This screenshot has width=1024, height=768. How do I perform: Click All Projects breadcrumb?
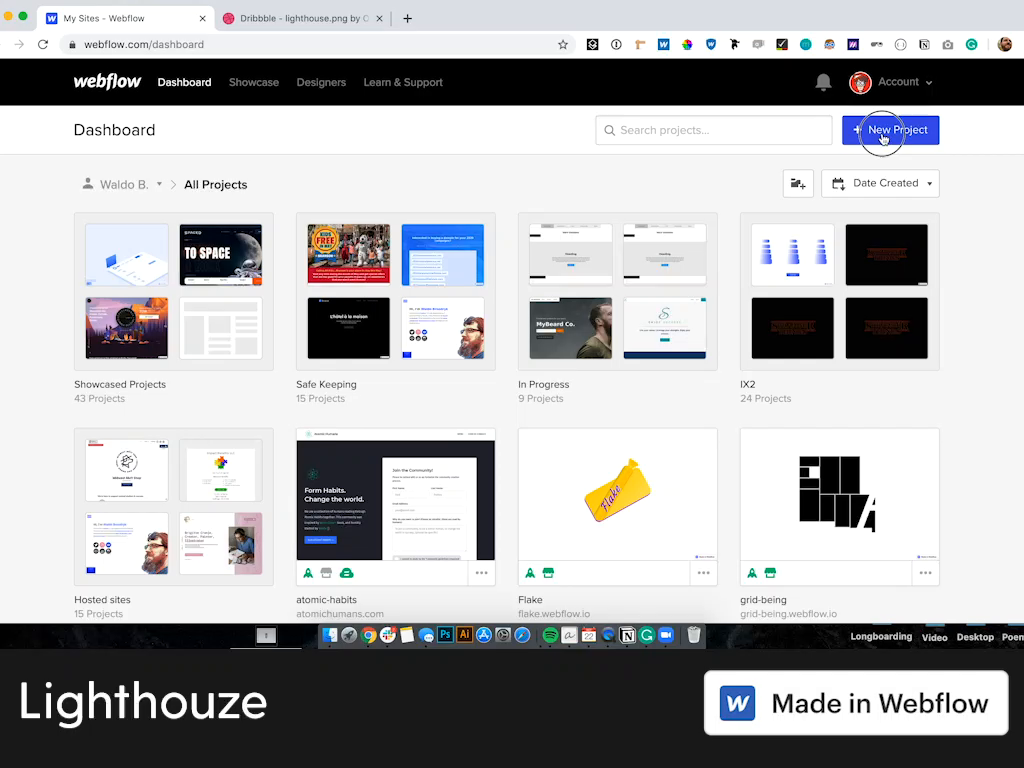pos(216,185)
